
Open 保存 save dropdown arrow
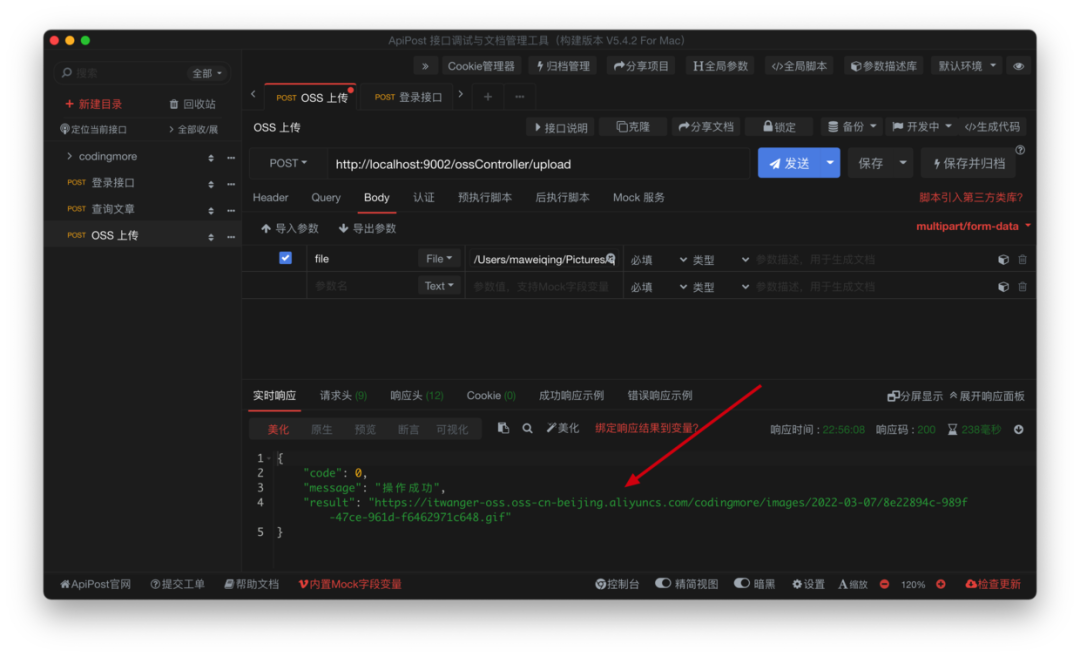[x=902, y=163]
